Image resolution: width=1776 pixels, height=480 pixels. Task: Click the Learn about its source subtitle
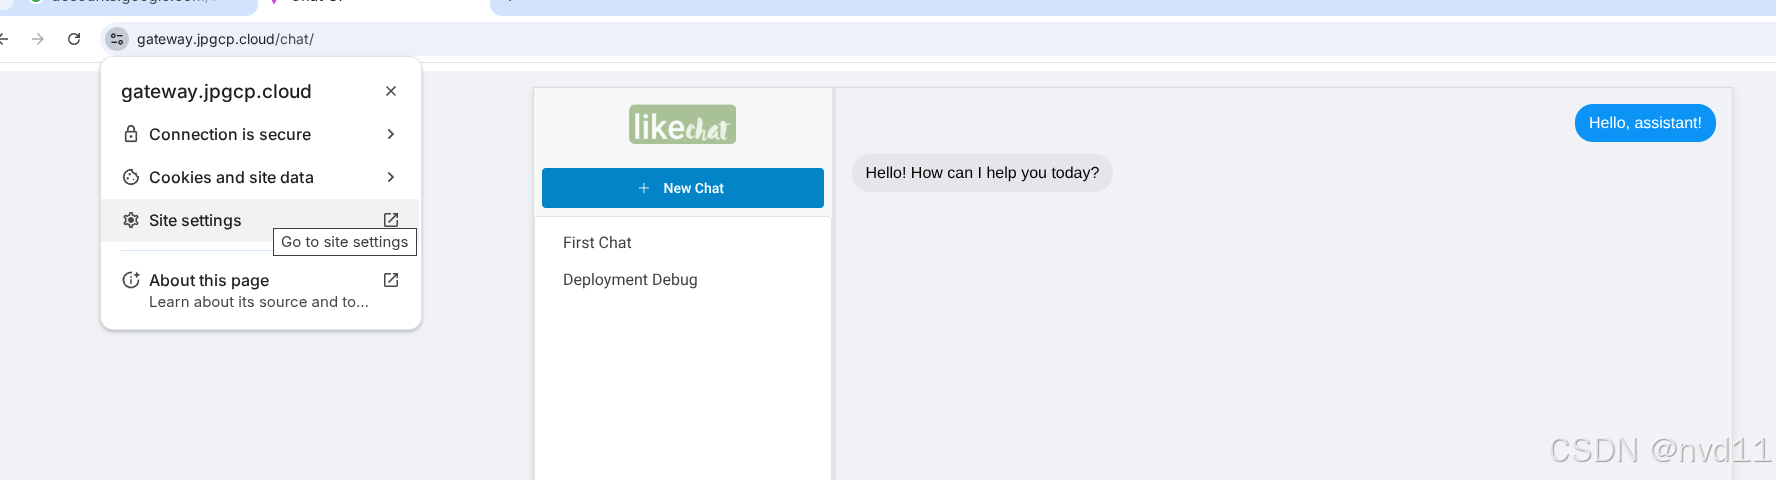pyautogui.click(x=259, y=302)
